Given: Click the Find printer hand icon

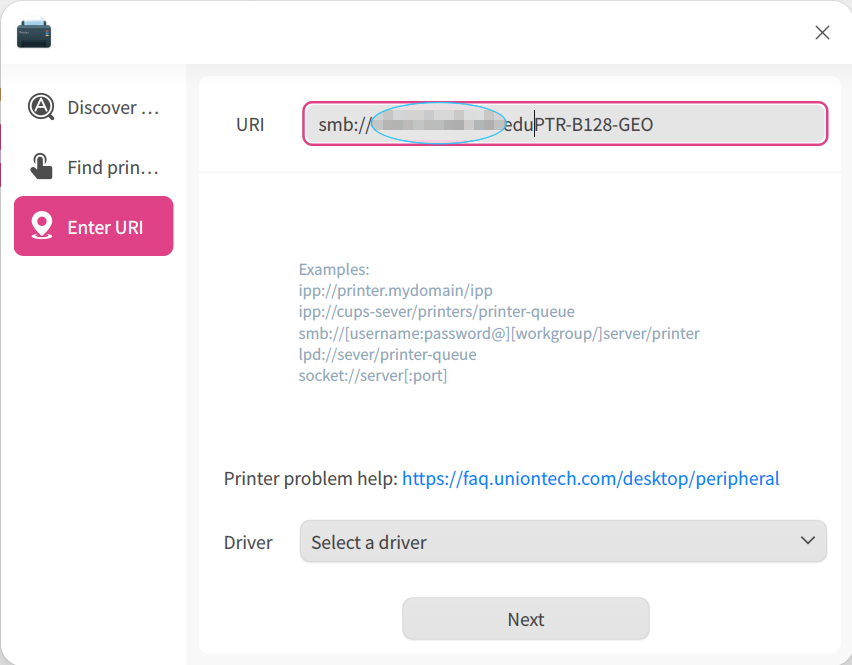Looking at the screenshot, I should 41,166.
